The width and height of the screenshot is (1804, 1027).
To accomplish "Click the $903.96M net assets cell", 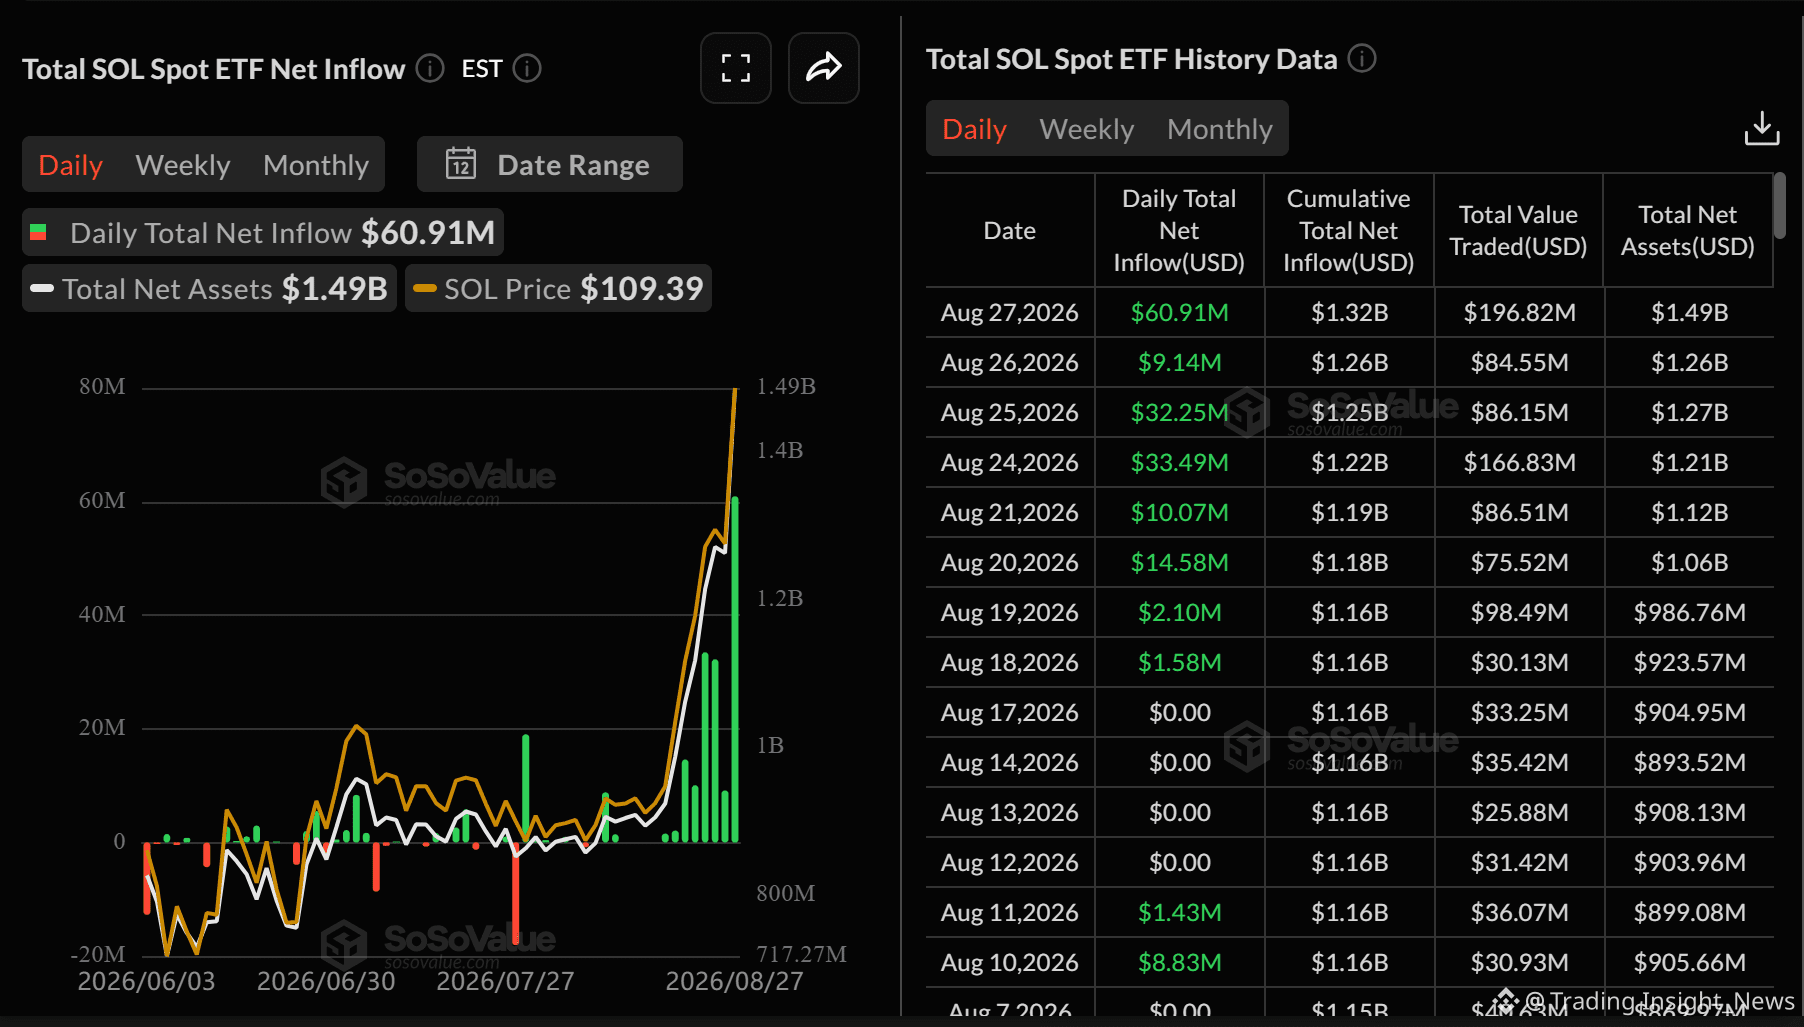I will 1690,863.
